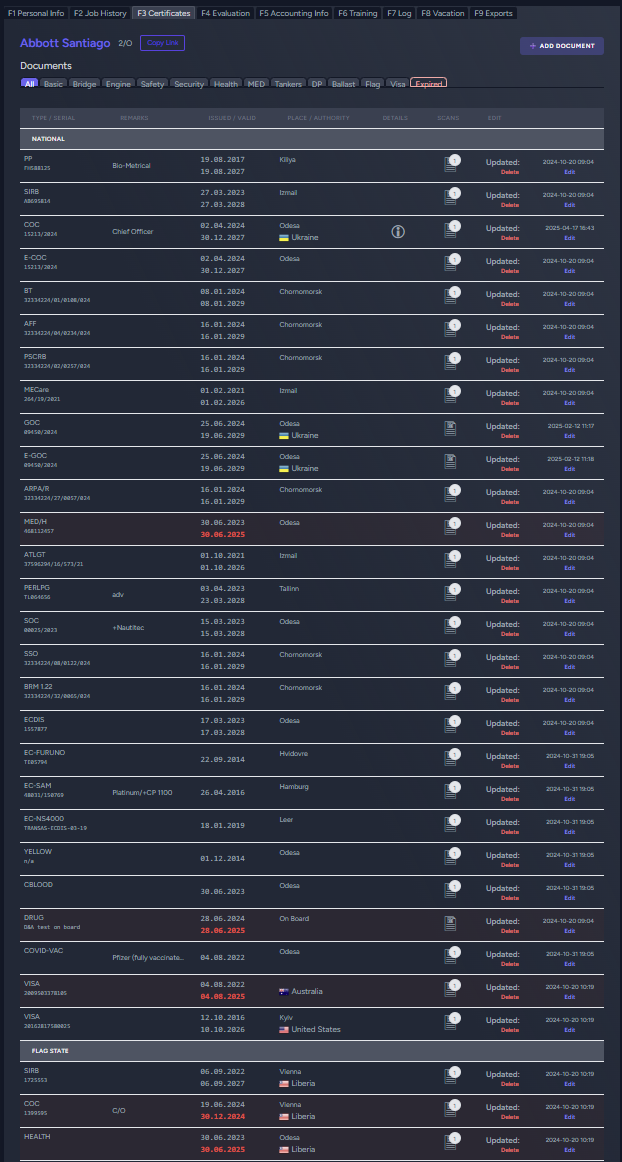622x1162 pixels.
Task: Open the scan icon for the Liberia HEALTH document
Action: (450, 1145)
